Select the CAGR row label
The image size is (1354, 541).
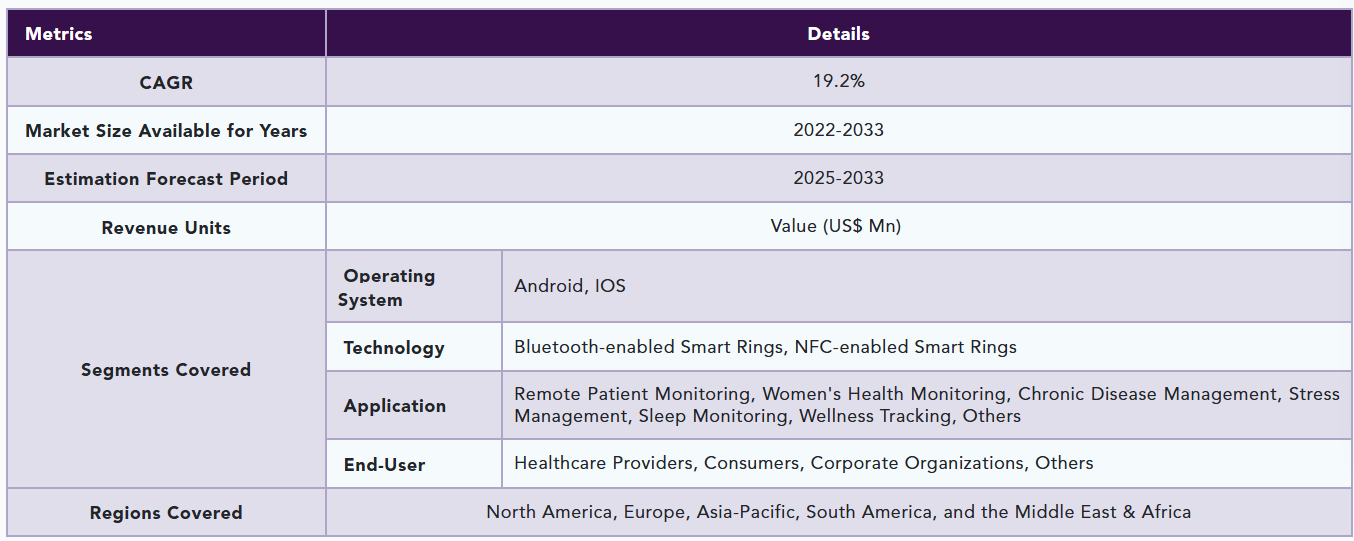[x=166, y=83]
